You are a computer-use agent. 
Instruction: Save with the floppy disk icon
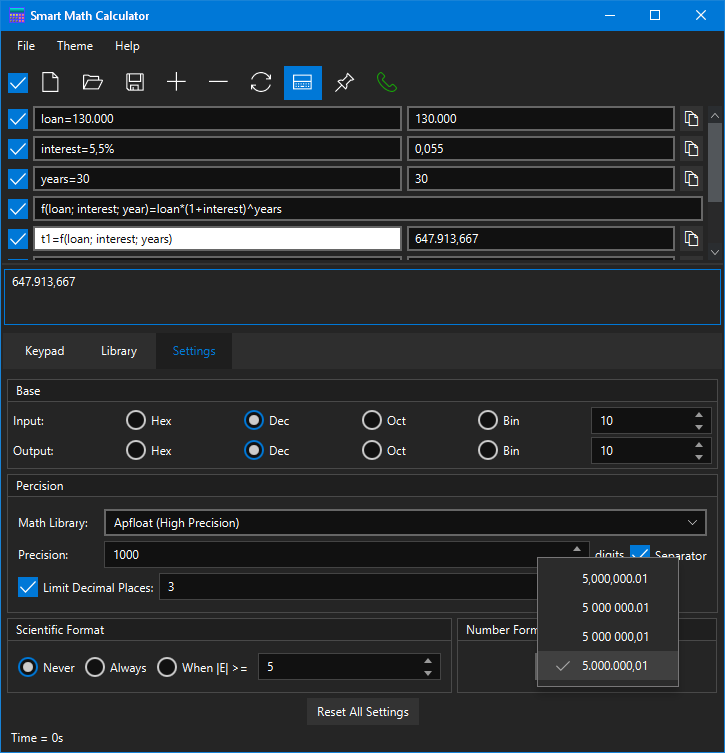point(134,83)
